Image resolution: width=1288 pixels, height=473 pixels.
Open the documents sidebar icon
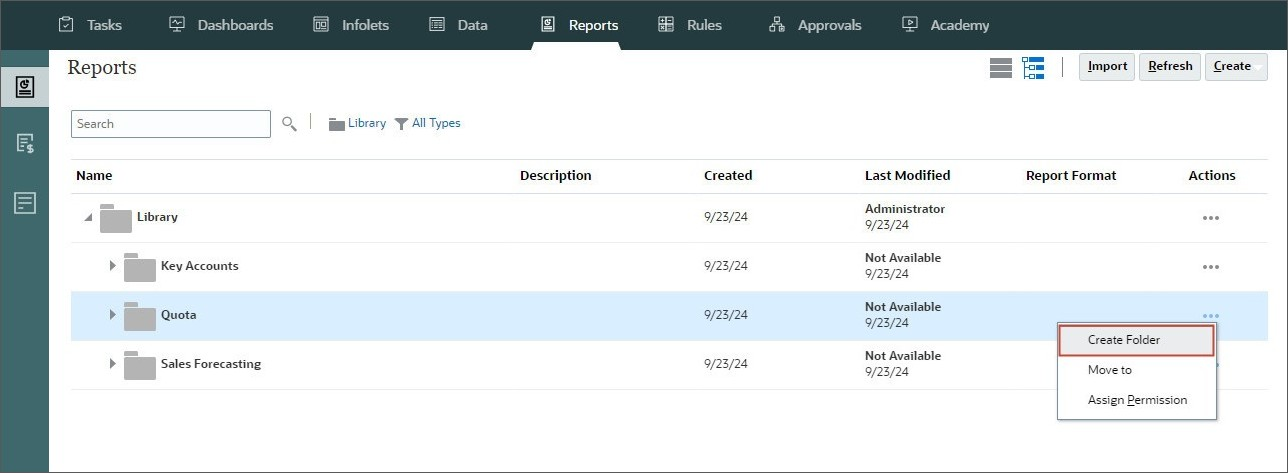(x=25, y=202)
